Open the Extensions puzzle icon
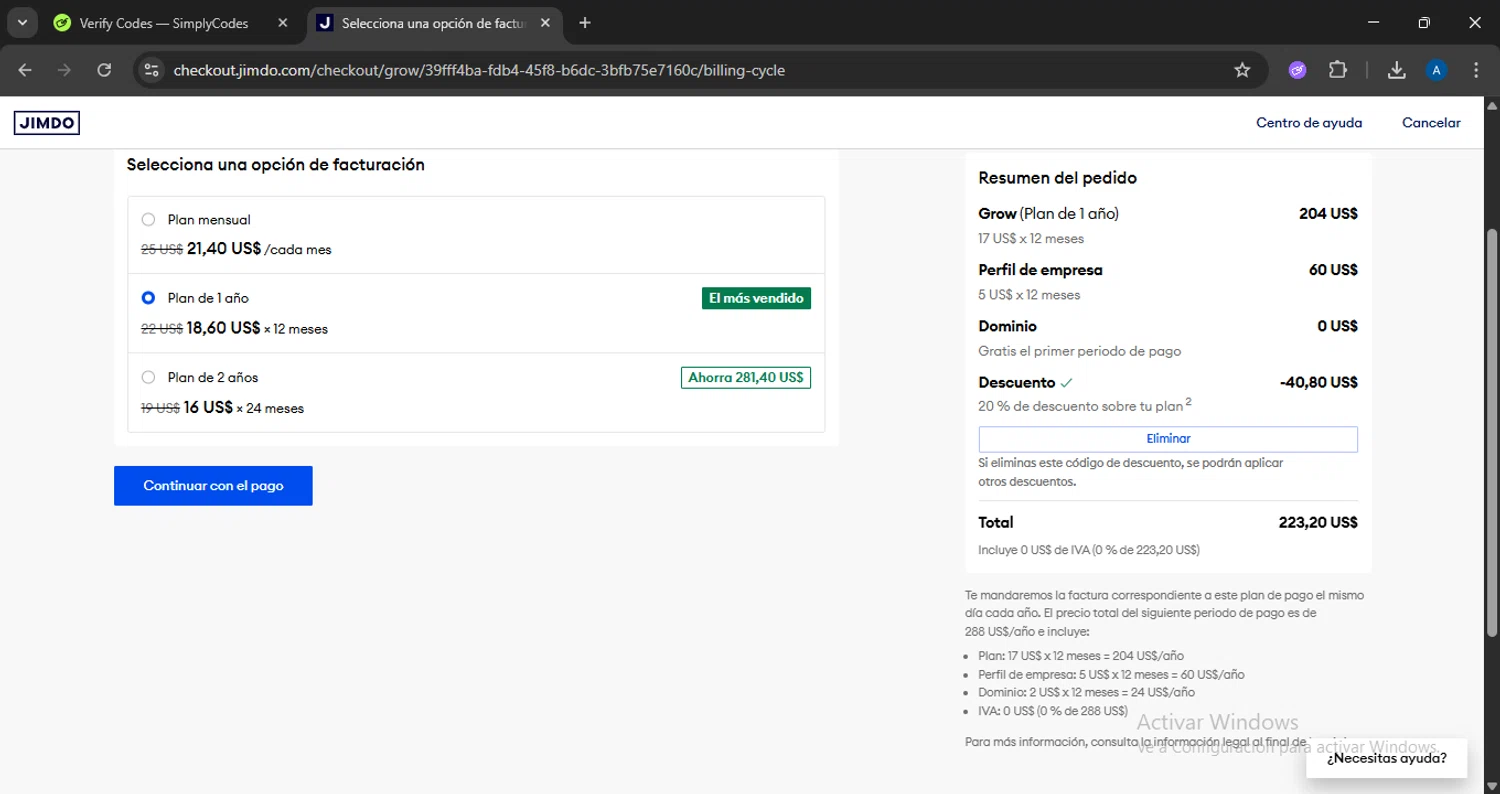 click(x=1338, y=70)
